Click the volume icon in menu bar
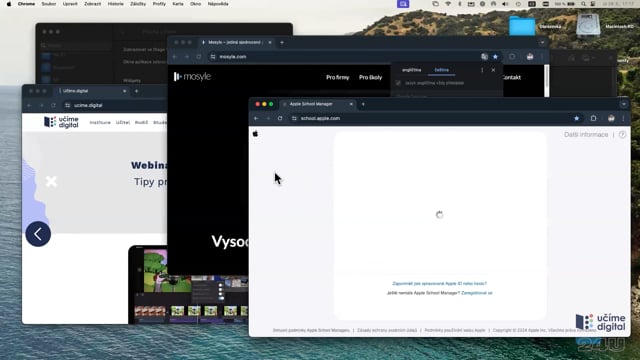This screenshot has width=640, height=360. pos(505,4)
